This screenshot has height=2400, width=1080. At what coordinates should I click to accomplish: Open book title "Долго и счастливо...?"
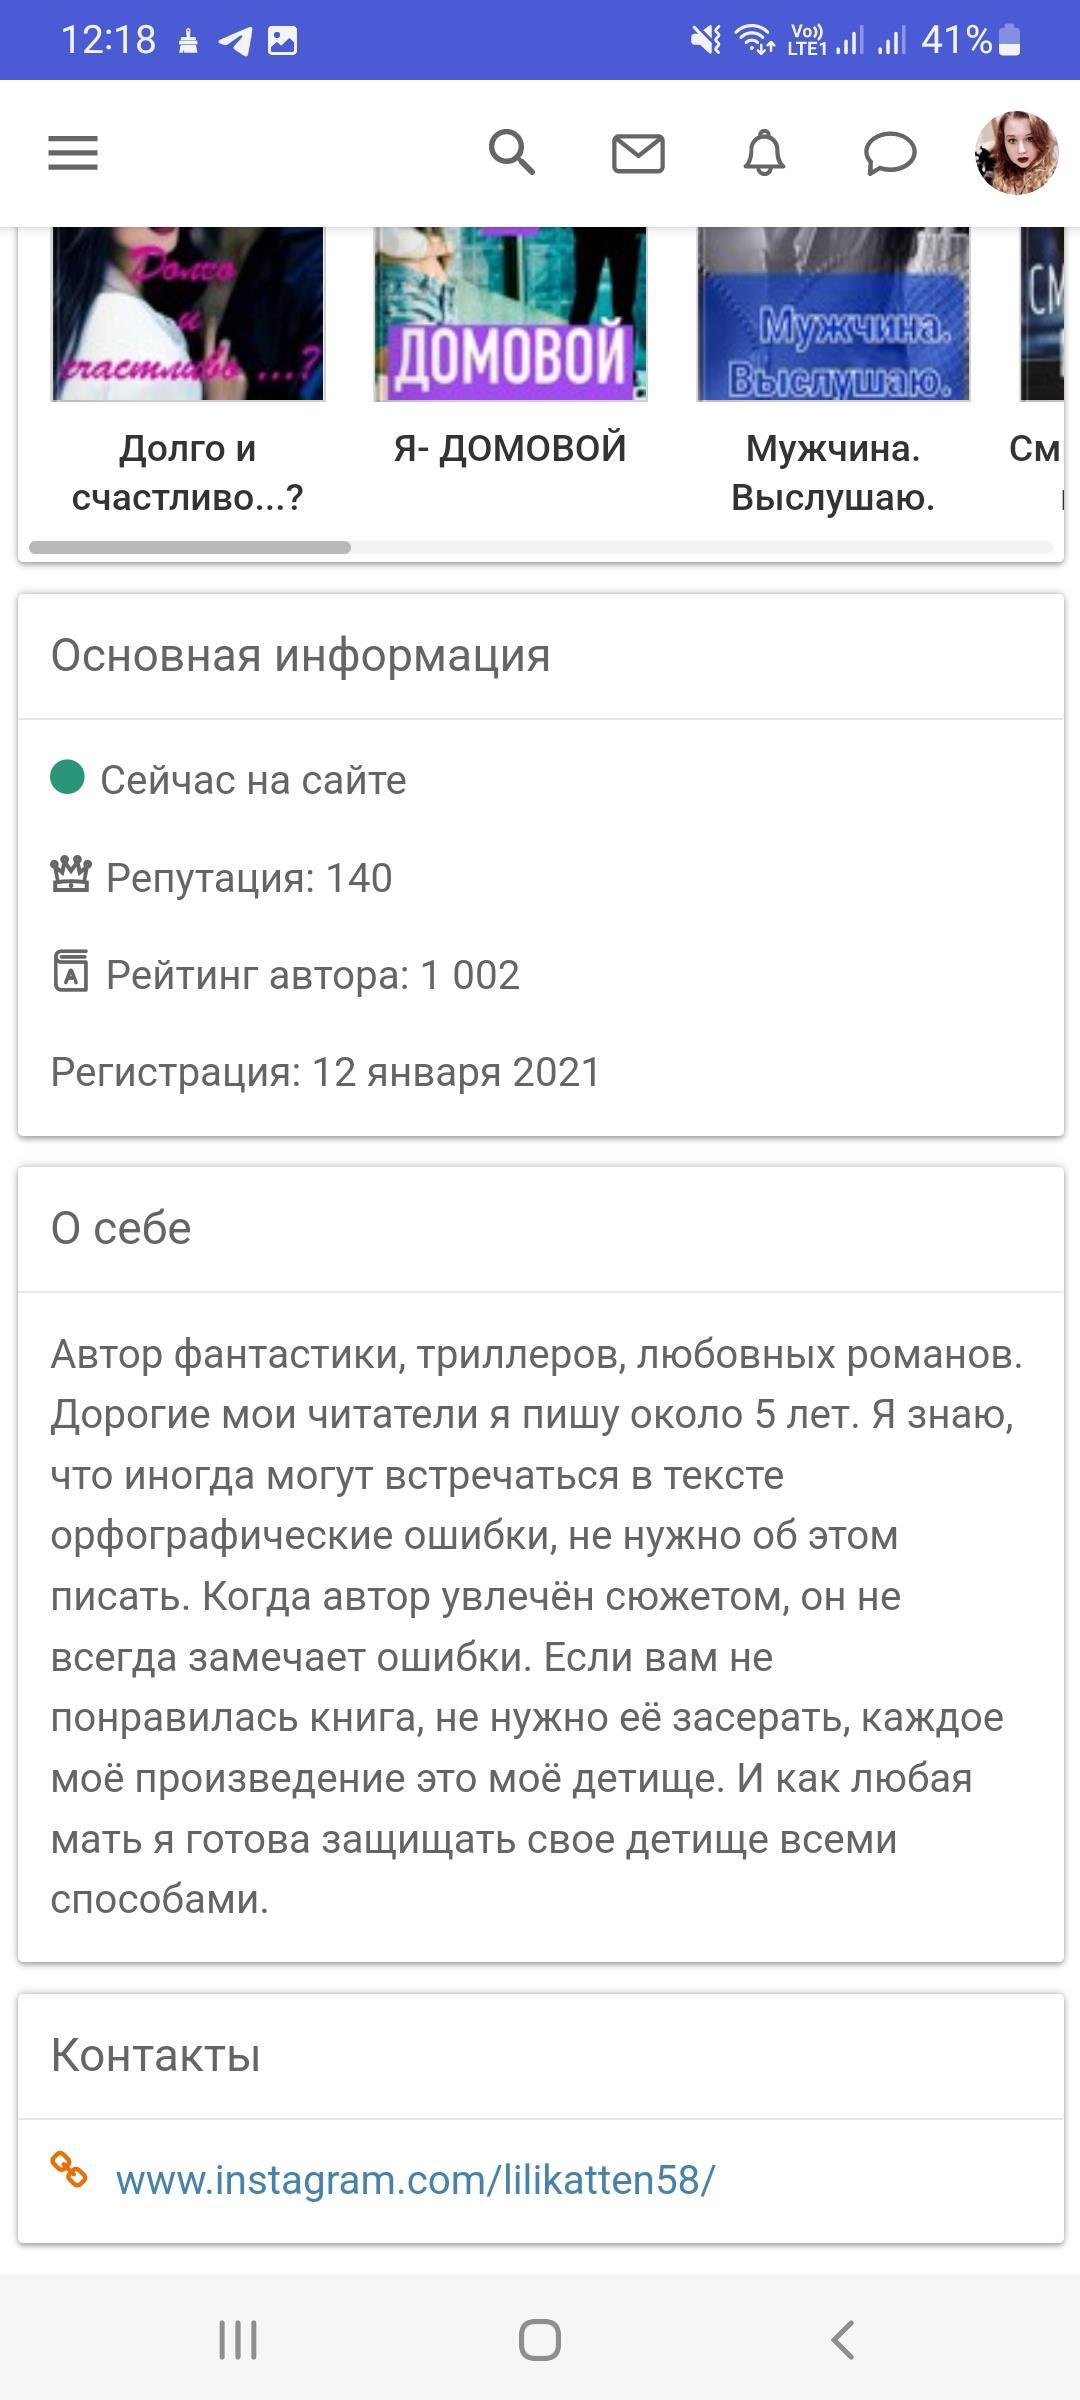[188, 473]
